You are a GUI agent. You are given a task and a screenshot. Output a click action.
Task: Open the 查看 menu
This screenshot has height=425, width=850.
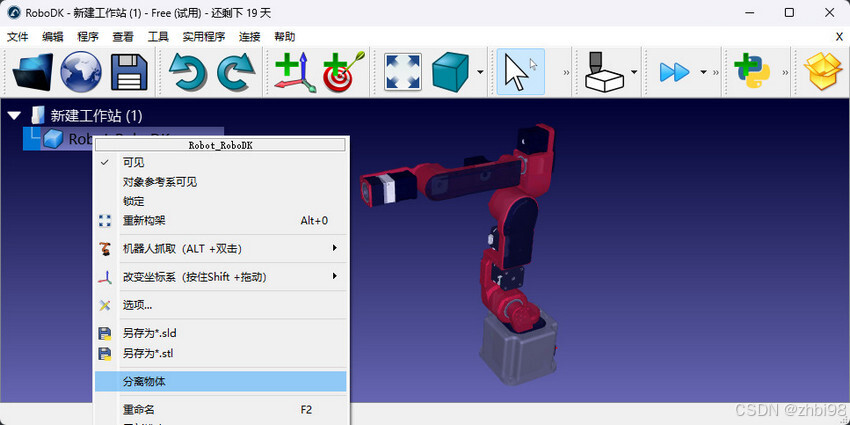pos(123,37)
